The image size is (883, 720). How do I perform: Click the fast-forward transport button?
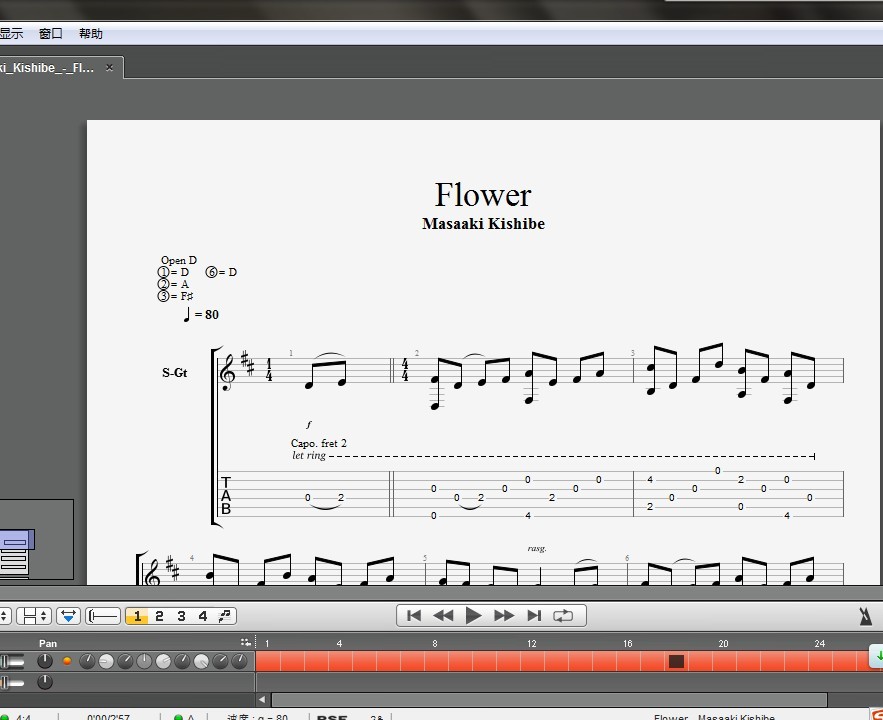(503, 615)
